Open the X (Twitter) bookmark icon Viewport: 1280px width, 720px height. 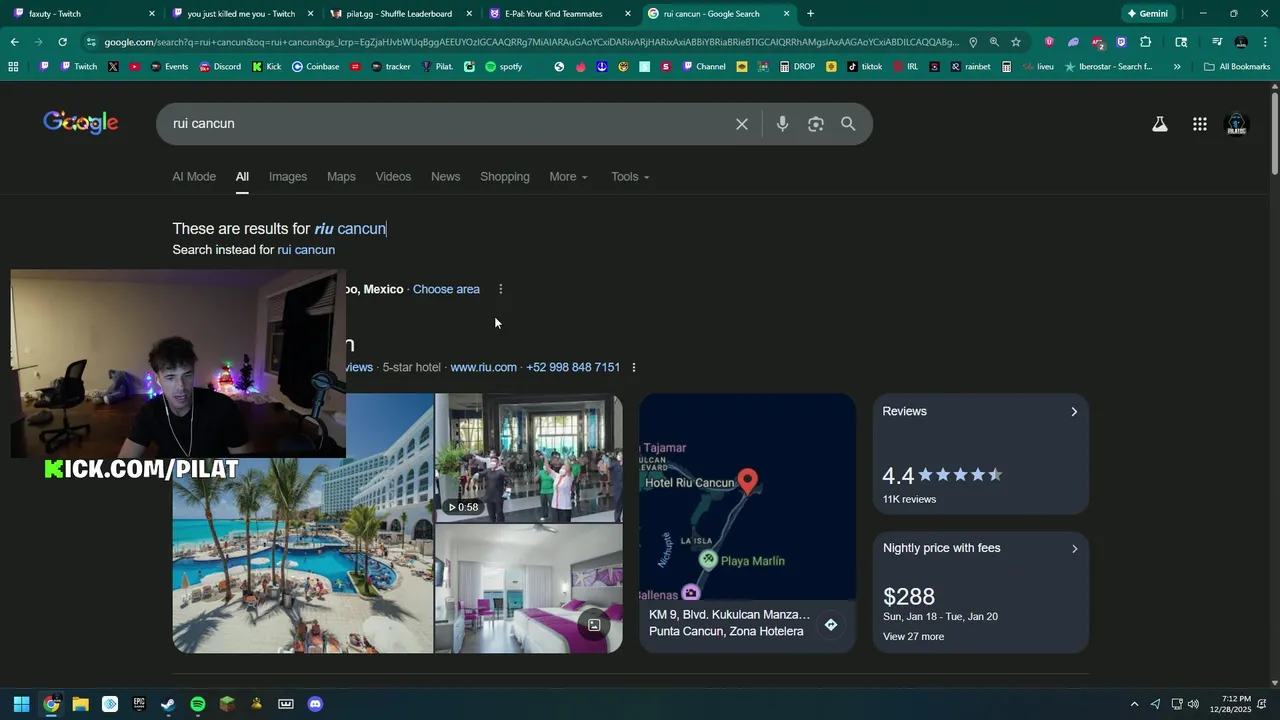click(113, 67)
